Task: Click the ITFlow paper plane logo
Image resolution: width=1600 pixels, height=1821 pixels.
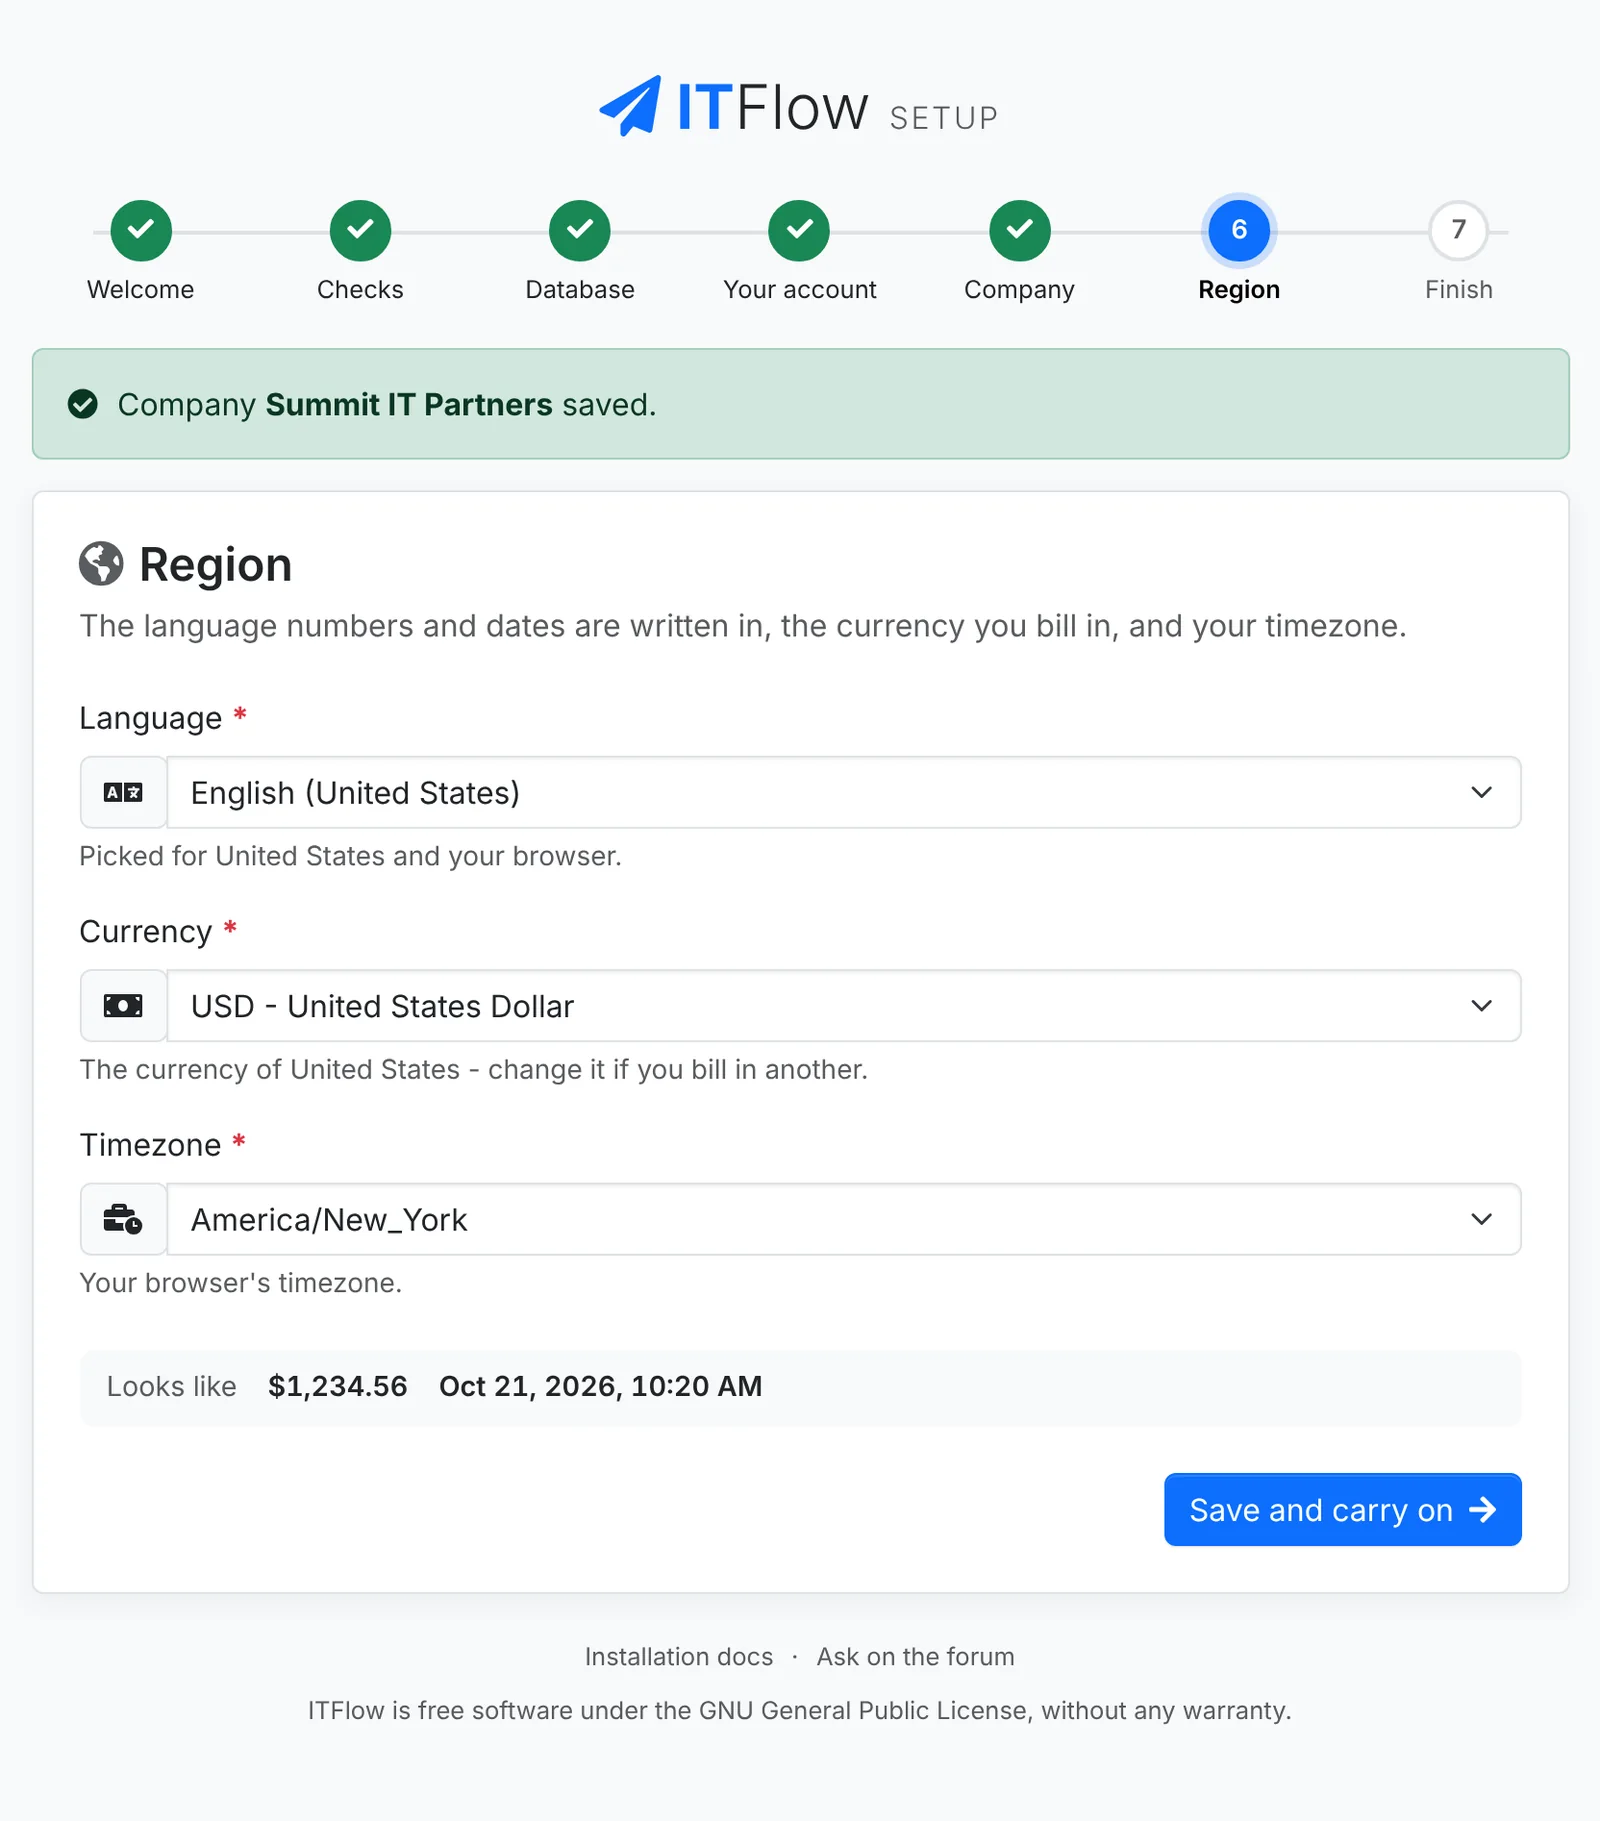Action: [x=630, y=105]
